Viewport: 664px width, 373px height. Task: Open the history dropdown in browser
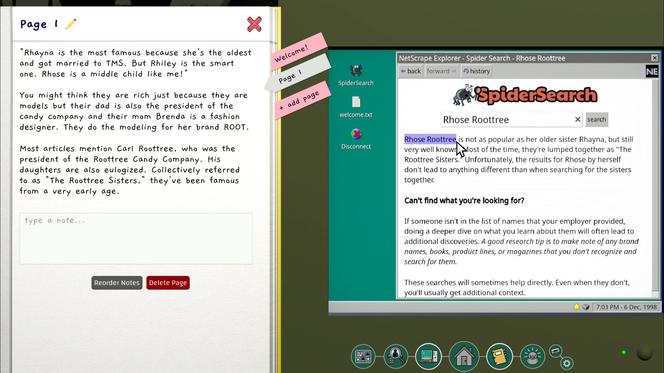[x=477, y=71]
